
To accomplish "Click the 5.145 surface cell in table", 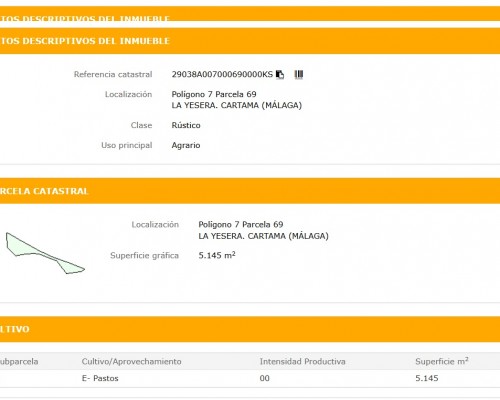I will pyautogui.click(x=427, y=378).
